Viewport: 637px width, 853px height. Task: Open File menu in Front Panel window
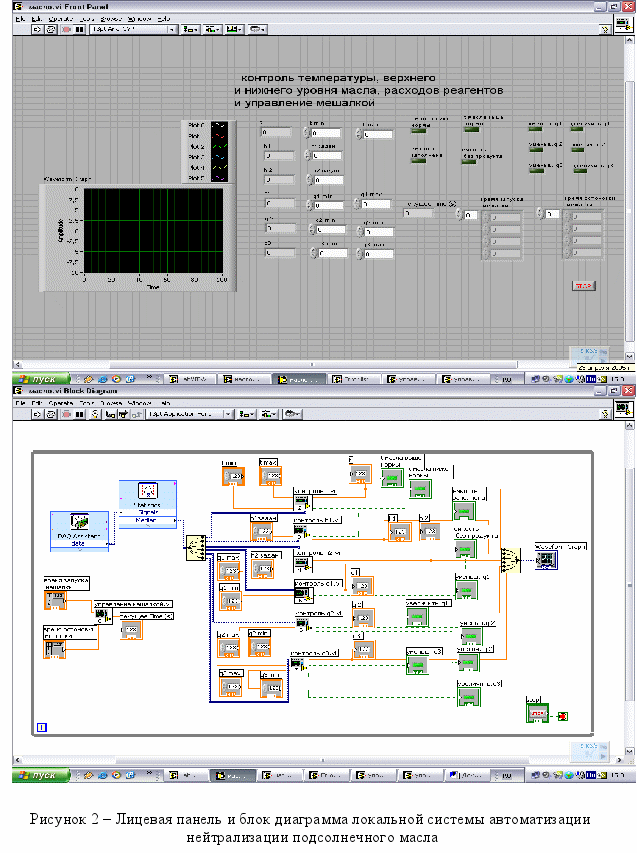click(x=20, y=18)
